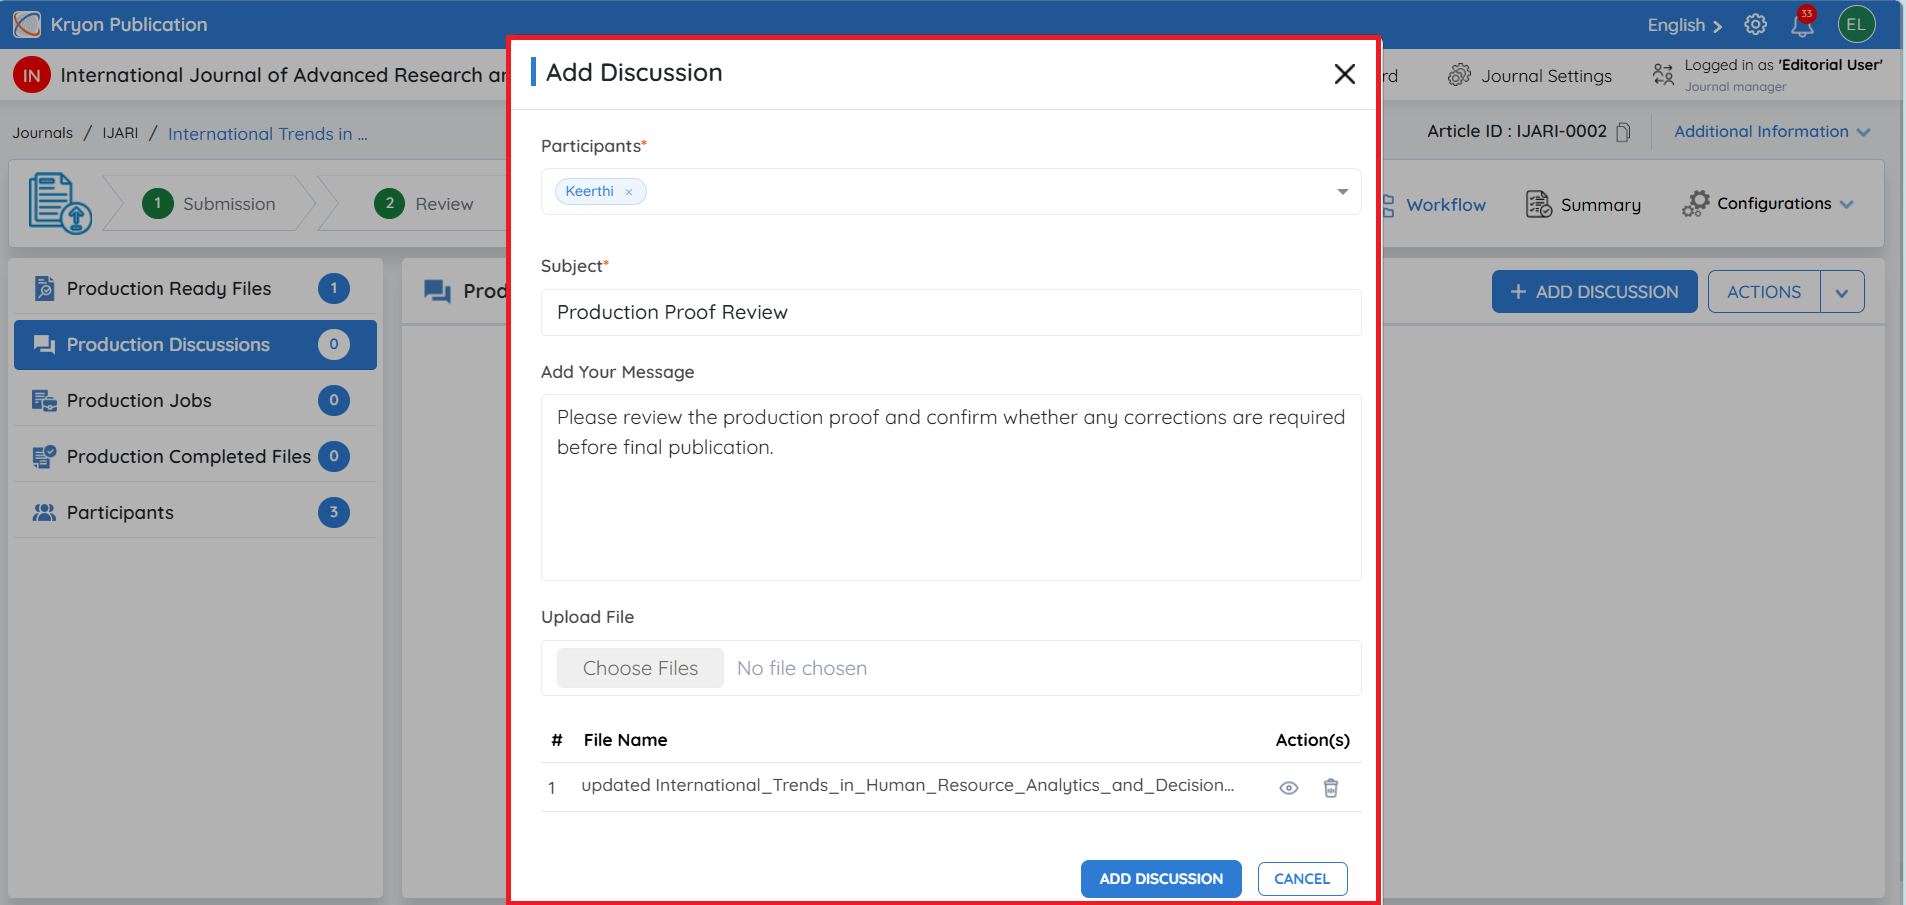
Task: Open Journal Settings
Action: (x=1530, y=76)
